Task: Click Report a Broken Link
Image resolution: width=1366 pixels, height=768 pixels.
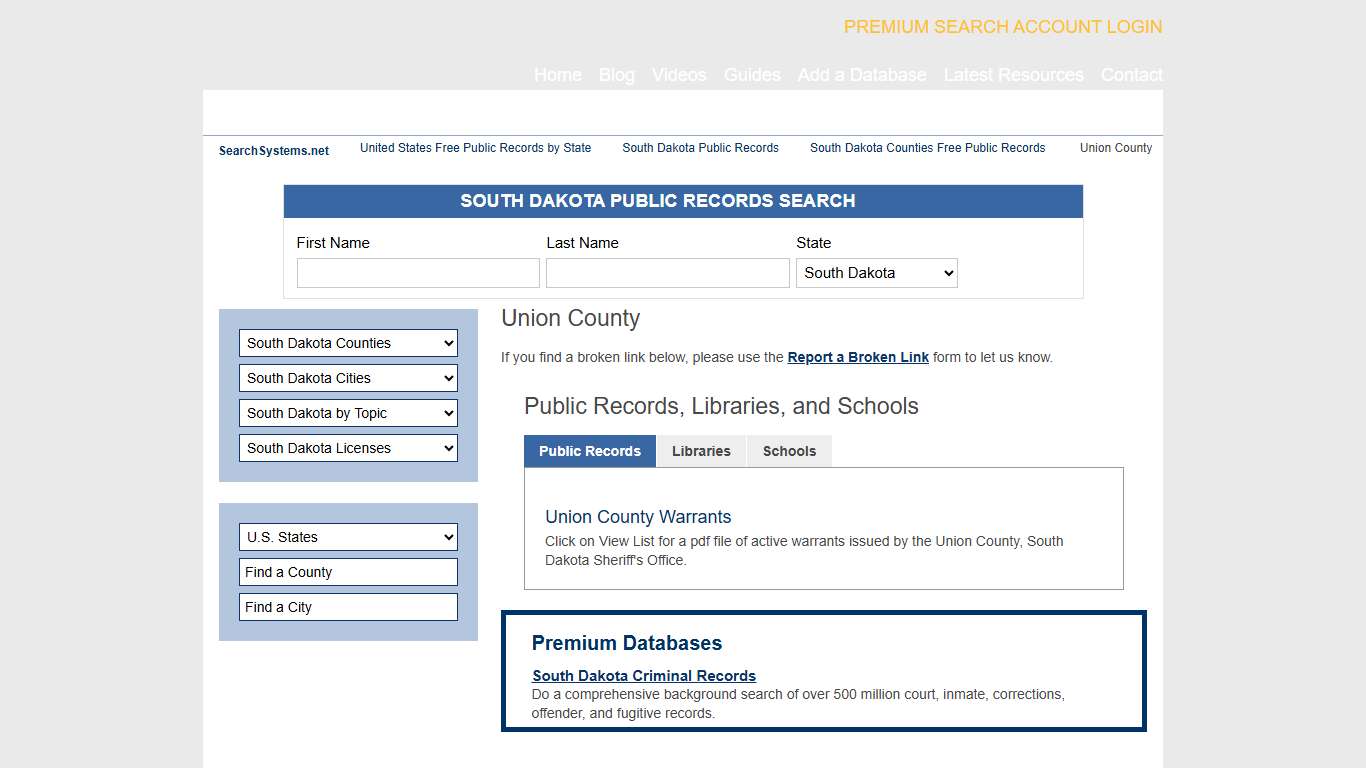Action: point(858,357)
